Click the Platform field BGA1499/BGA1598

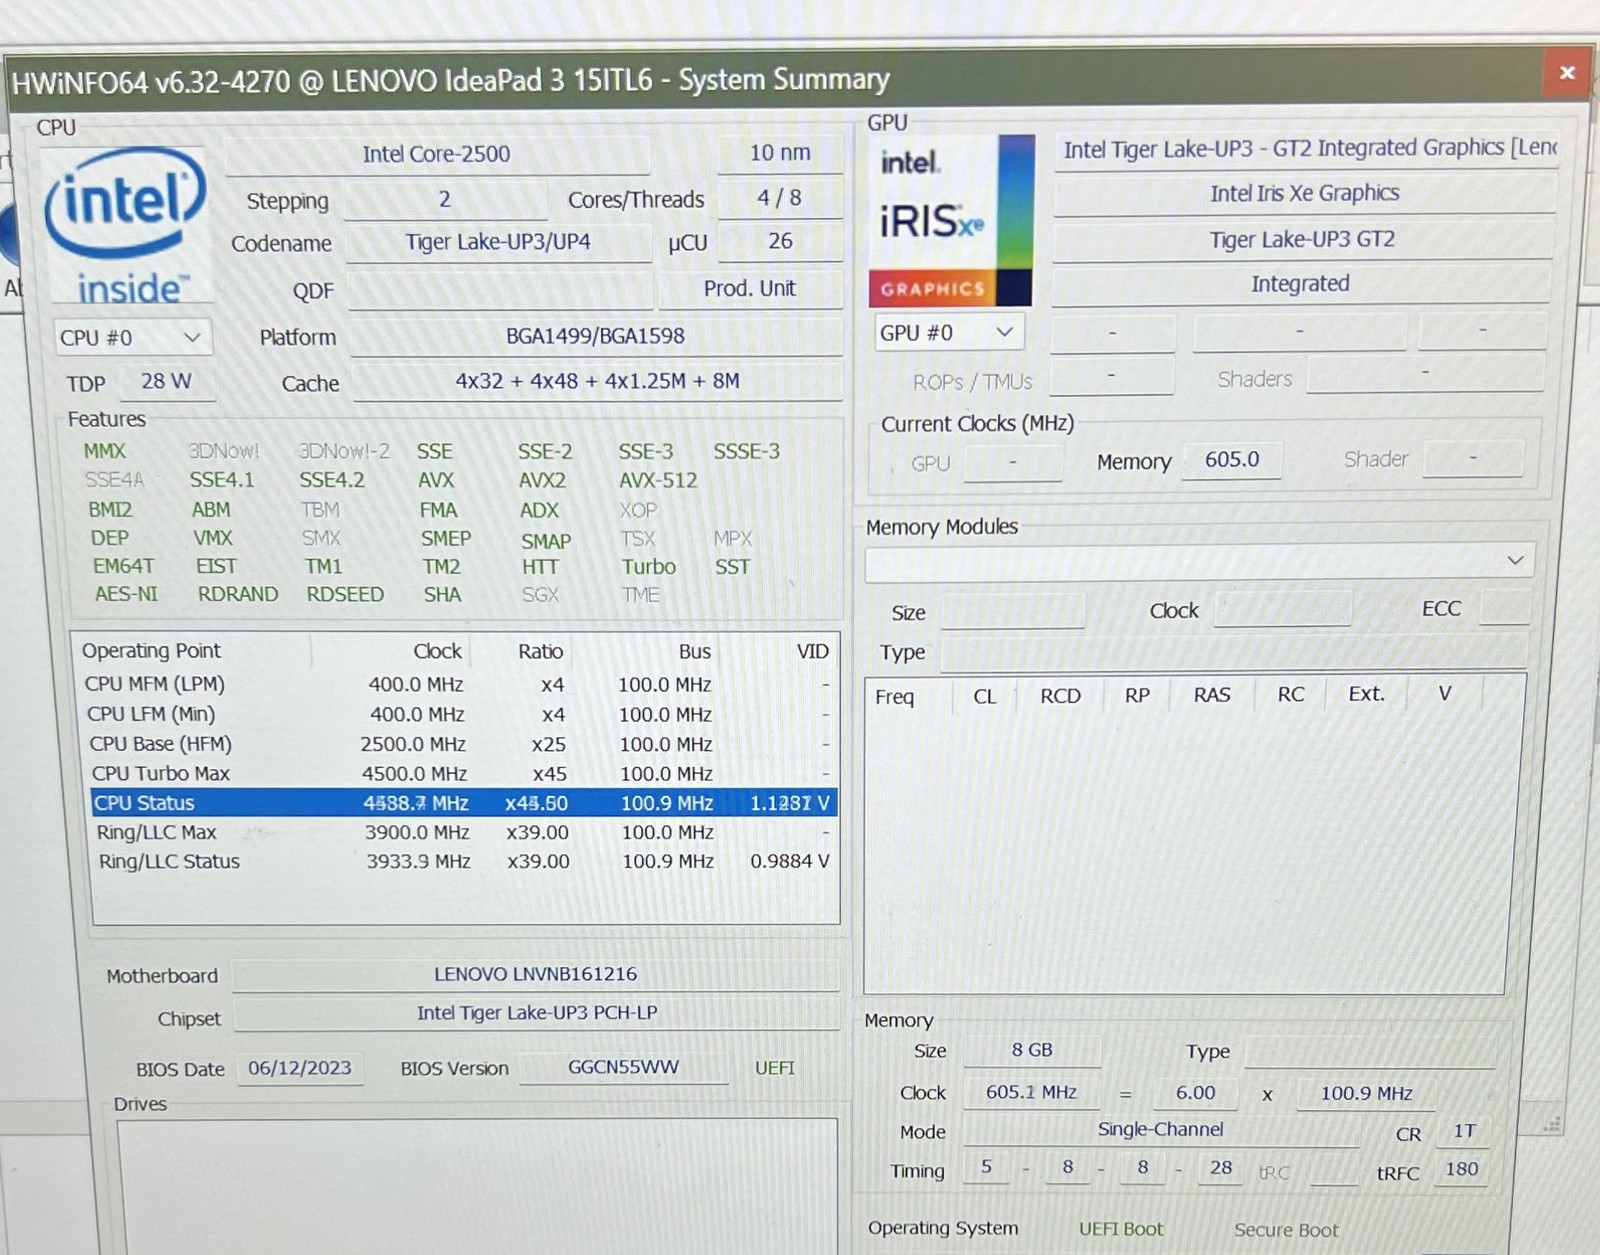click(x=595, y=336)
